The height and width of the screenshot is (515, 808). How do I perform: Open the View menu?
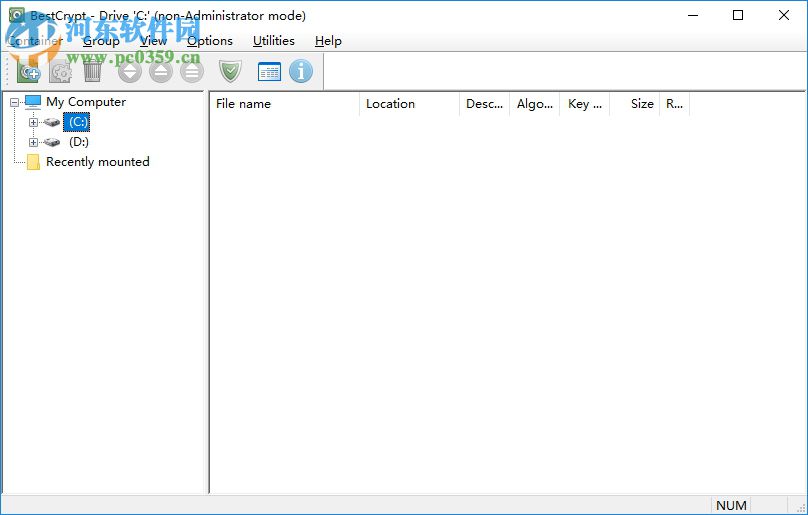click(x=154, y=41)
